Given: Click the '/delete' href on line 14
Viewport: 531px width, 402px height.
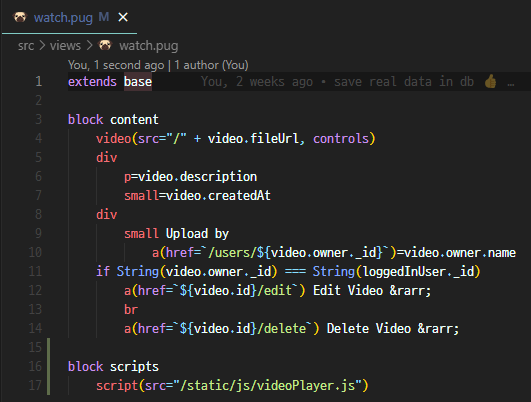Looking at the screenshot, I should (282, 328).
